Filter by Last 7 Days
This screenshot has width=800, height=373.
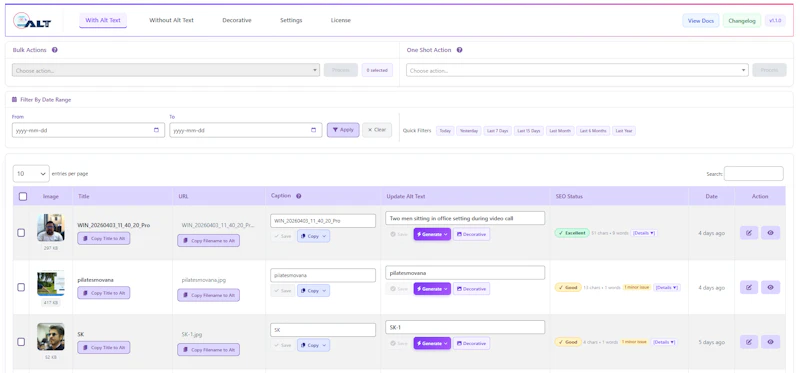click(x=497, y=131)
